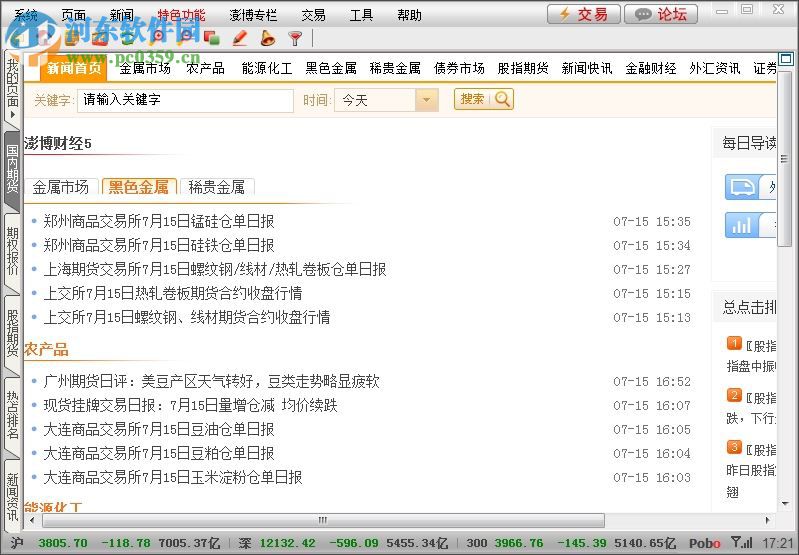
Task: Click the red funnel filter icon
Action: pos(295,38)
